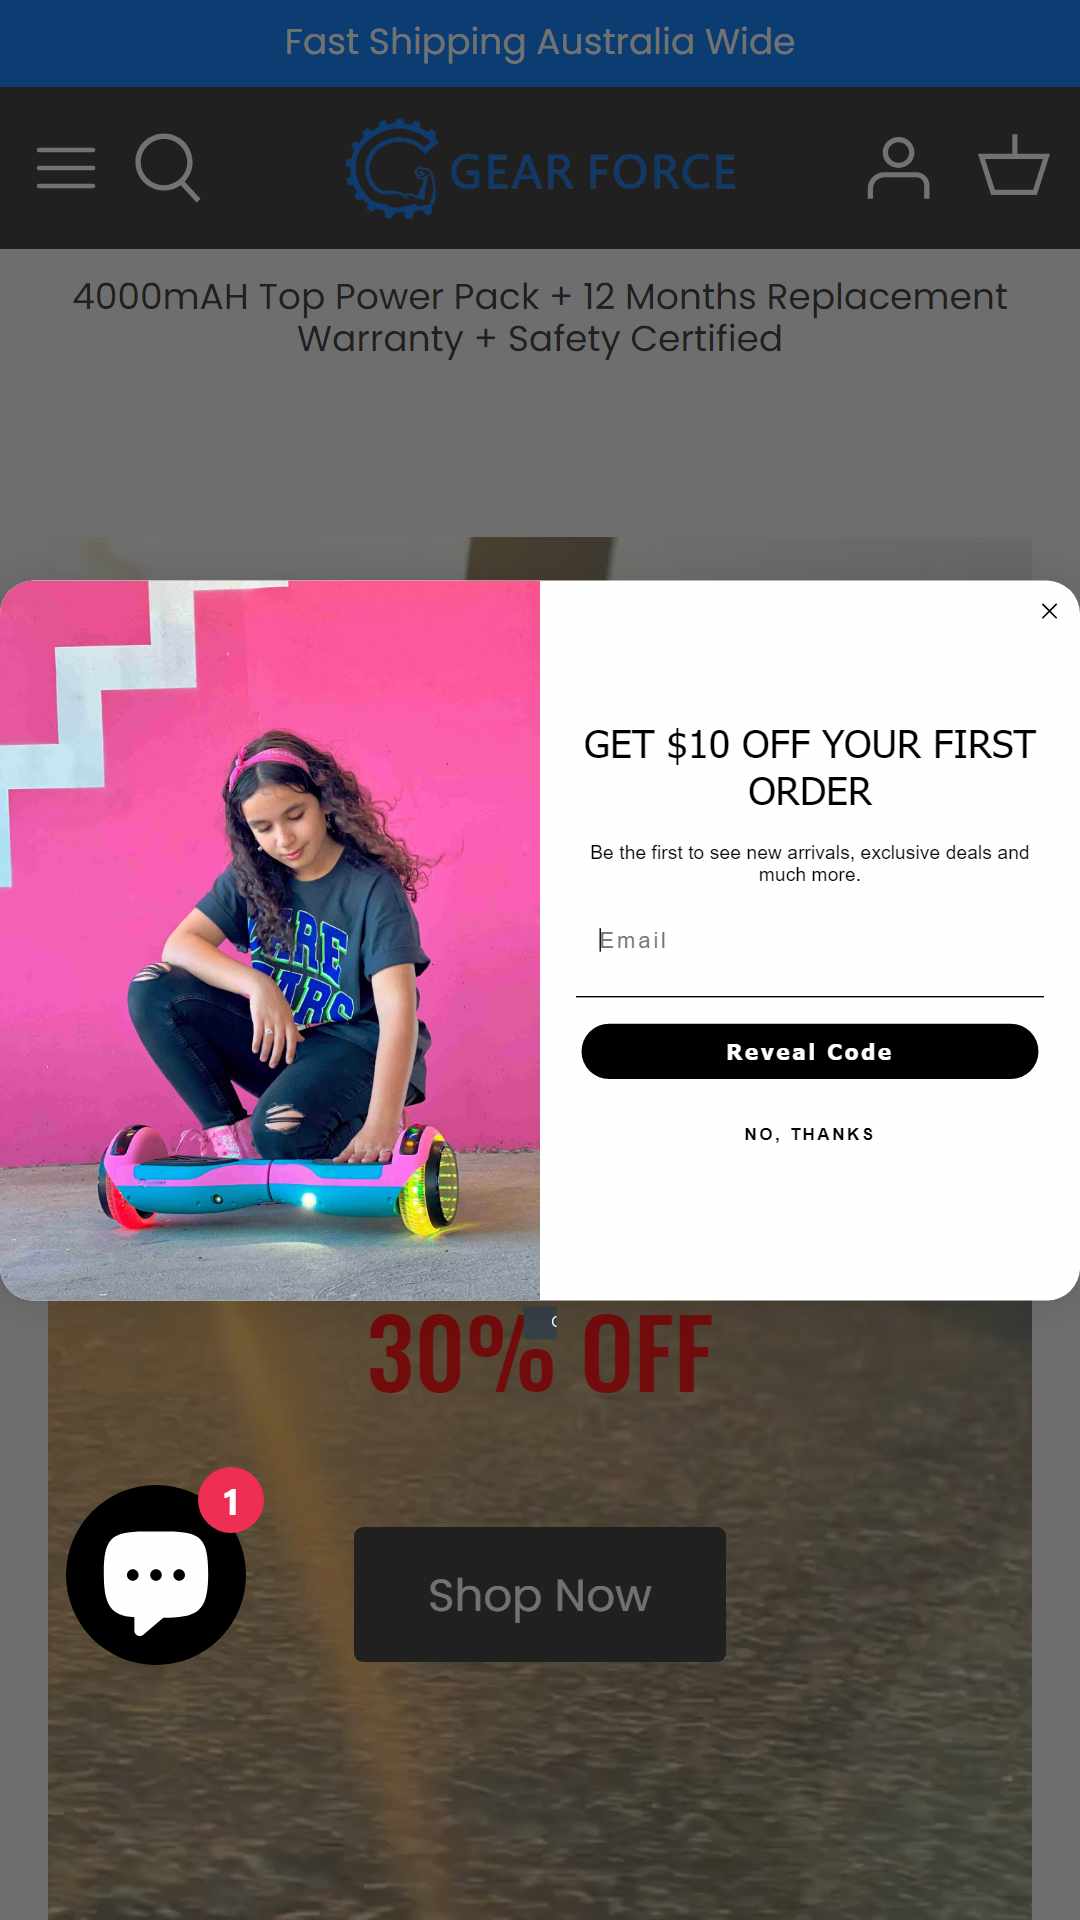Click the new arrivals description text
Image resolution: width=1080 pixels, height=1920 pixels.
coord(810,863)
